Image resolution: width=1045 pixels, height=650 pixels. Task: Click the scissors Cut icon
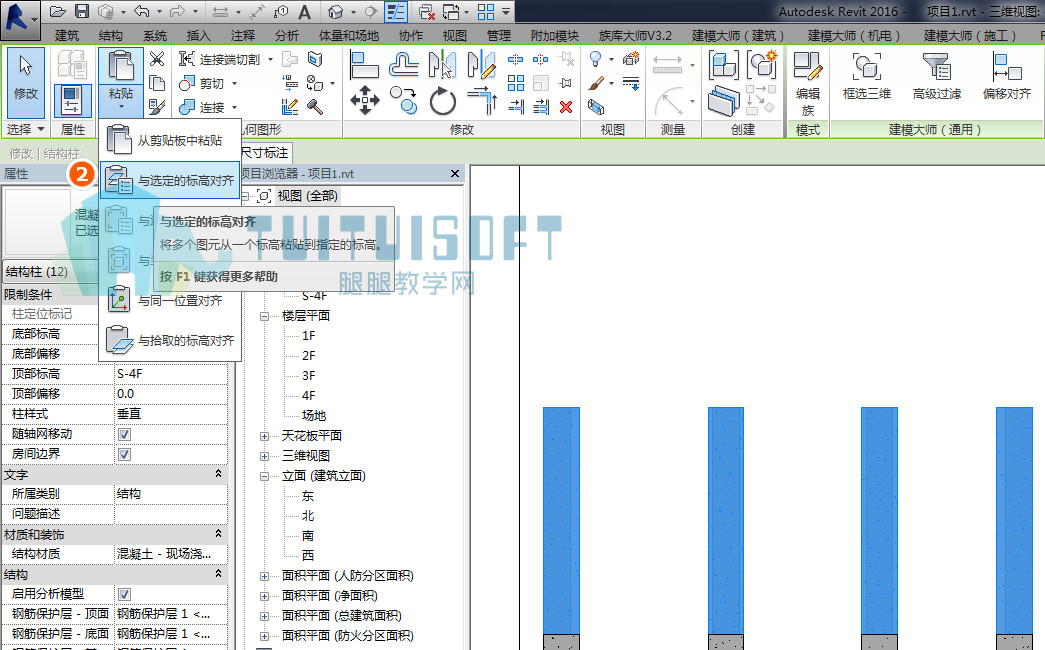pyautogui.click(x=157, y=59)
